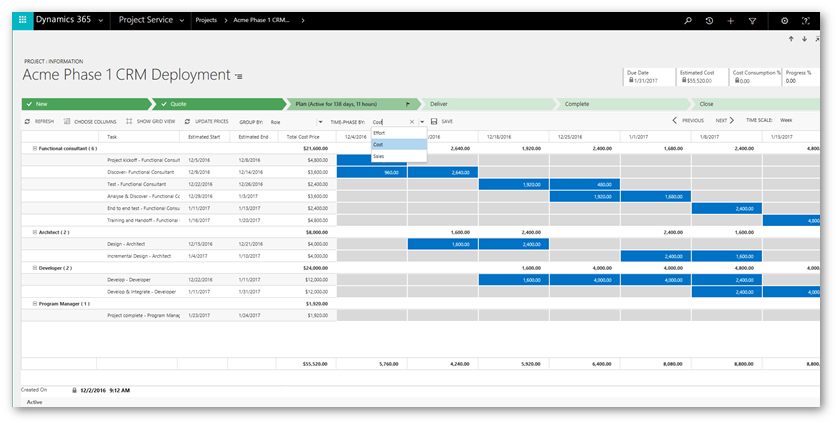Click the Refresh toolbar icon
Screen dimensions: 838x425
(x=27, y=121)
